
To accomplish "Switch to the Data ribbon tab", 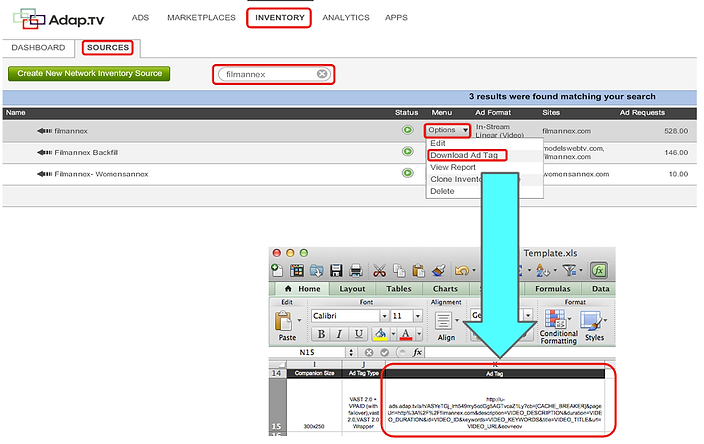I will click(600, 289).
